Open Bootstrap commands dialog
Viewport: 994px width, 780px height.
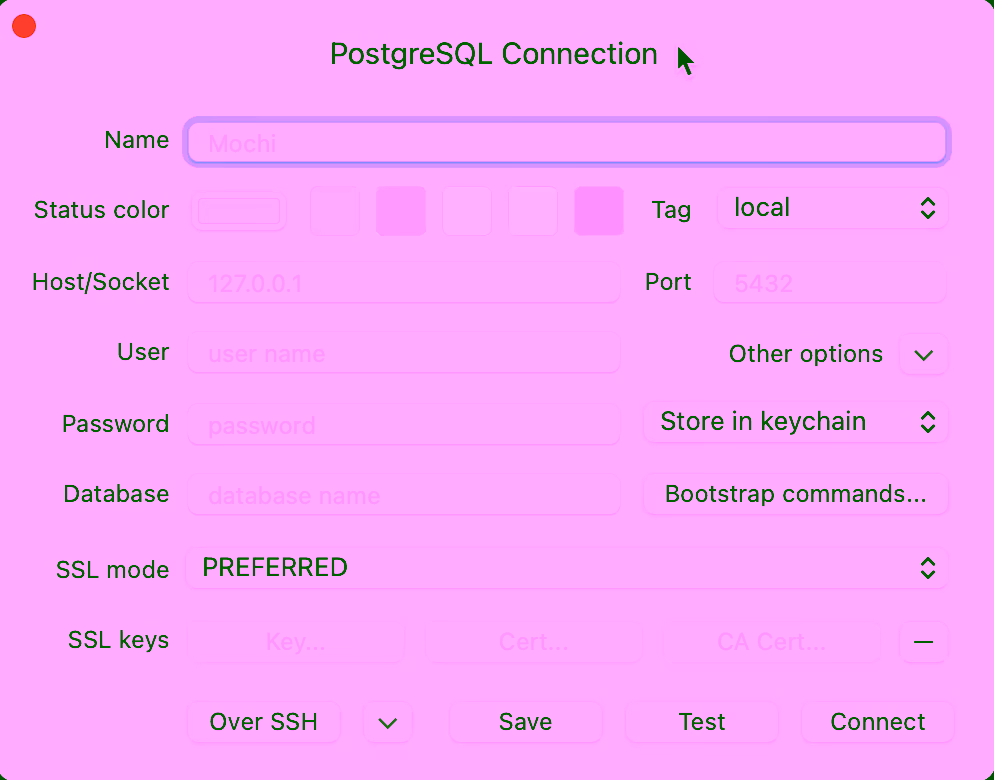click(x=795, y=494)
